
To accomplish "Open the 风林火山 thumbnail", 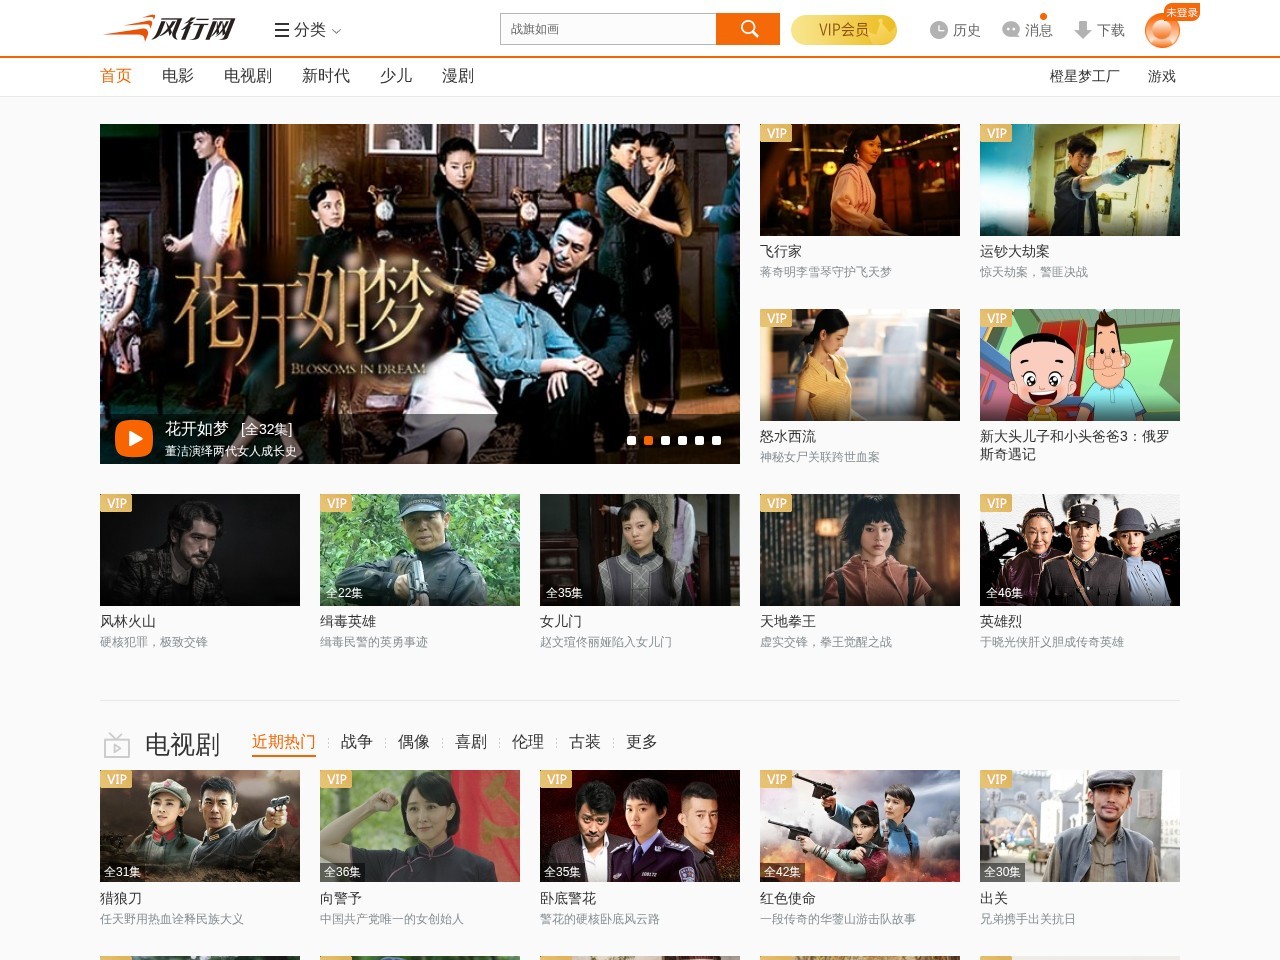I will coord(200,550).
